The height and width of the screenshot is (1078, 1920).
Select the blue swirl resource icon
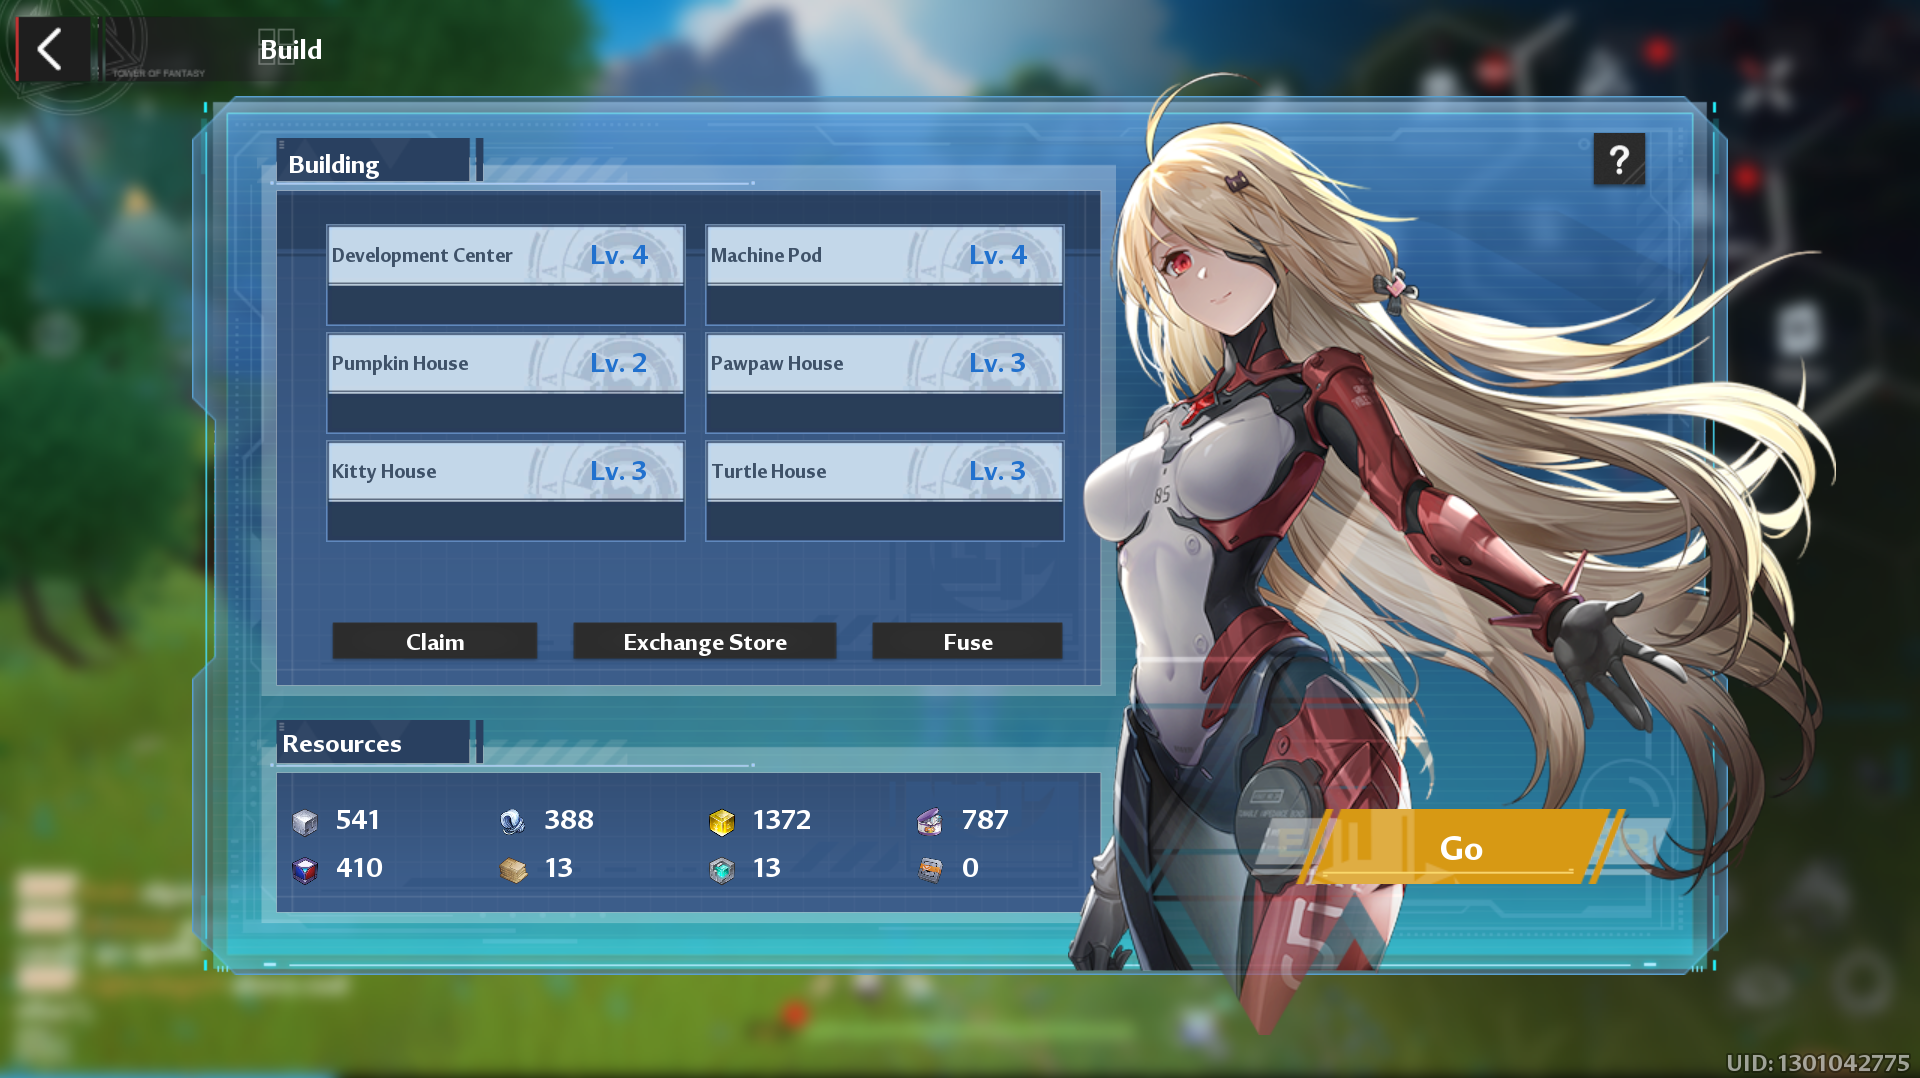[512, 822]
